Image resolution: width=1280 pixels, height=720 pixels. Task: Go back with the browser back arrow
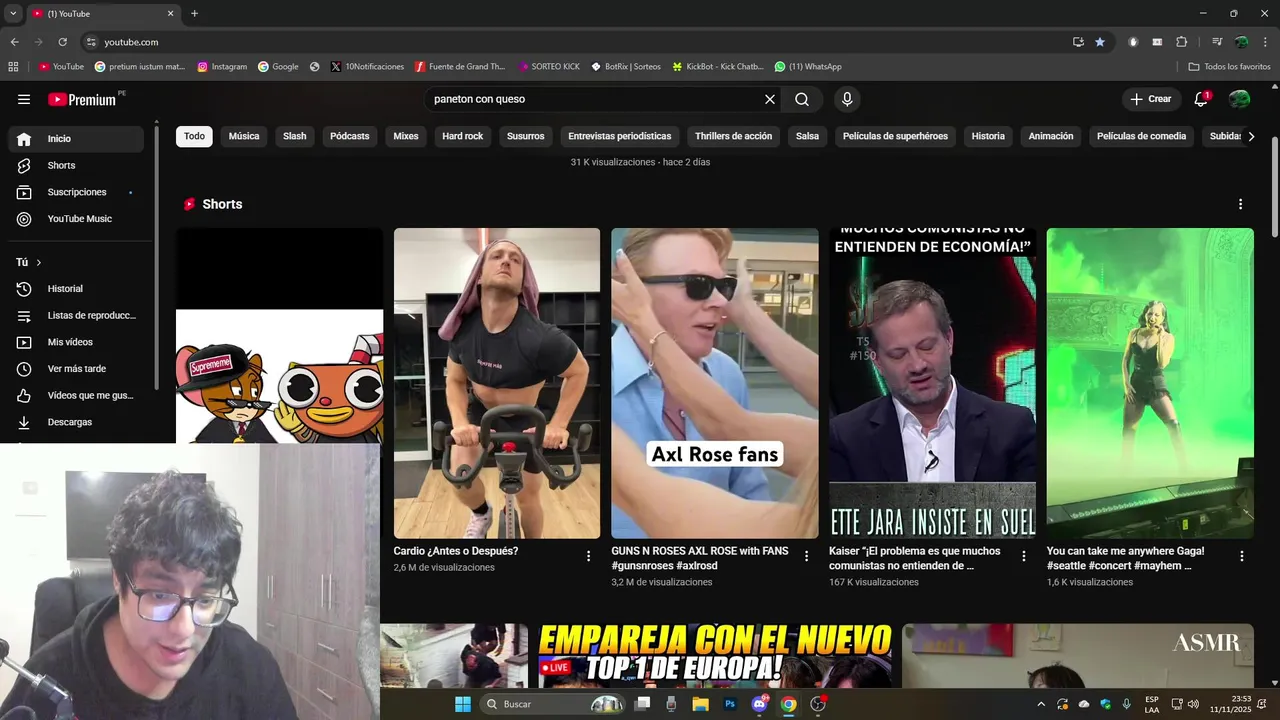pyautogui.click(x=14, y=42)
